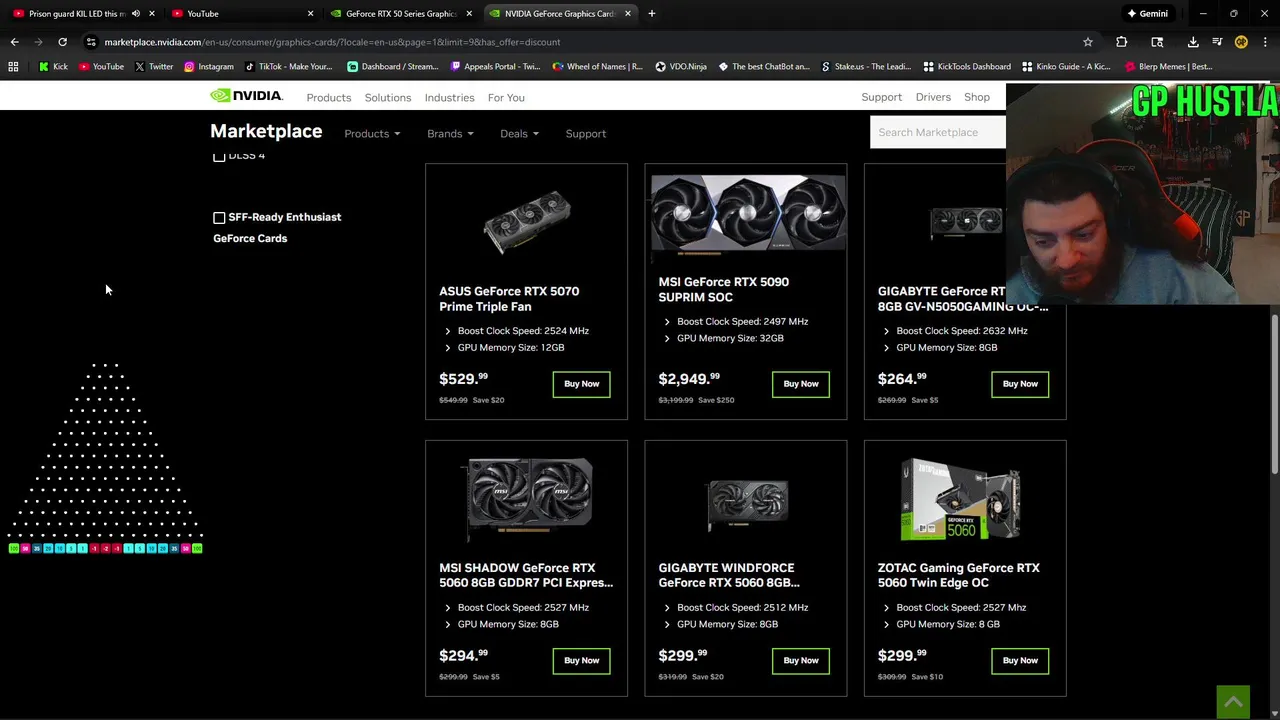Image resolution: width=1280 pixels, height=720 pixels.
Task: Open the Marketplace Support link
Action: pyautogui.click(x=586, y=134)
